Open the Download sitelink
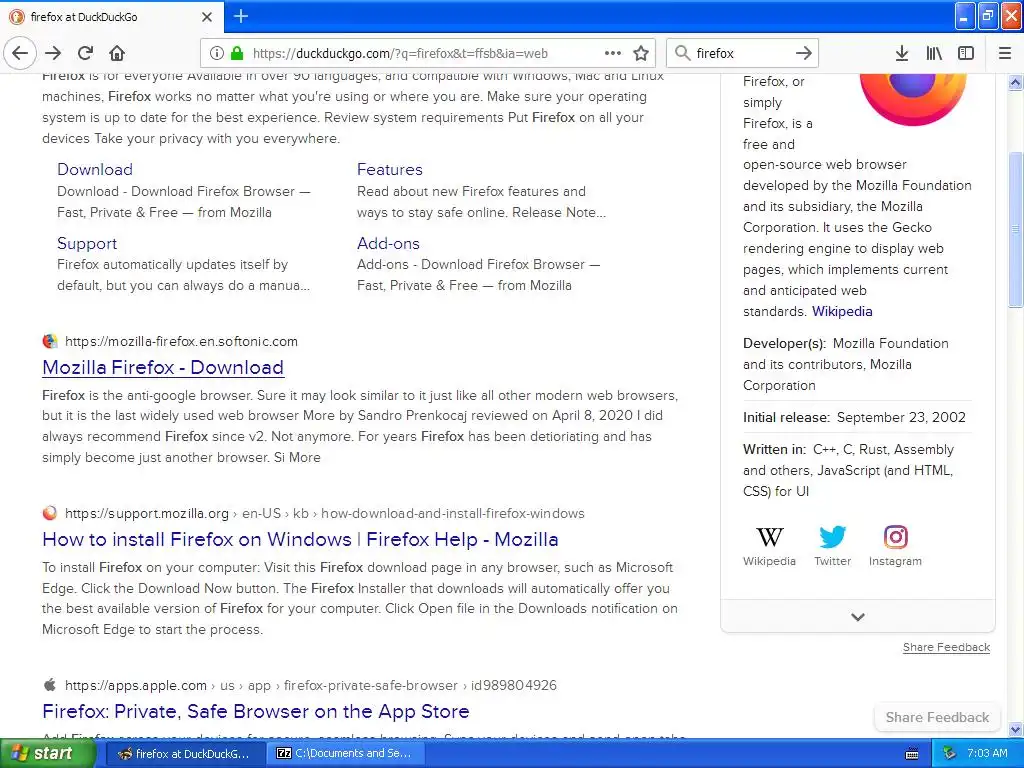The image size is (1024, 768). [95, 169]
